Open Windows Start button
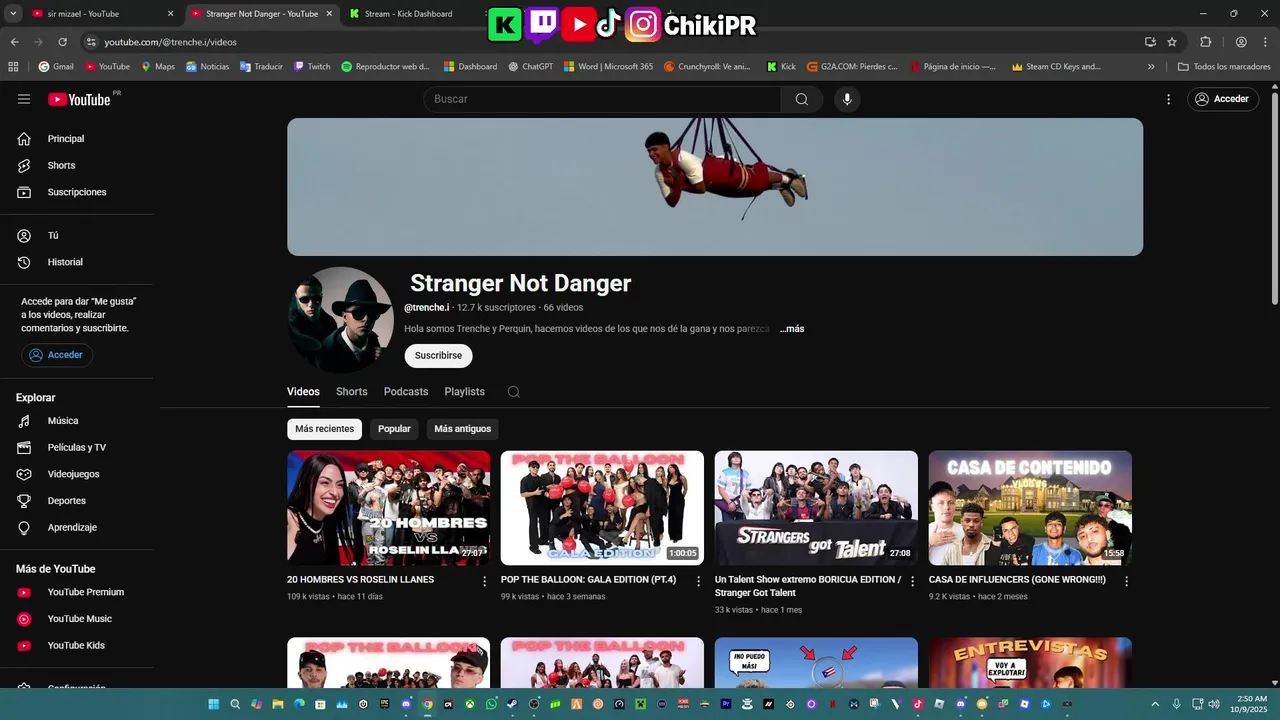This screenshot has width=1280, height=720. (x=213, y=704)
